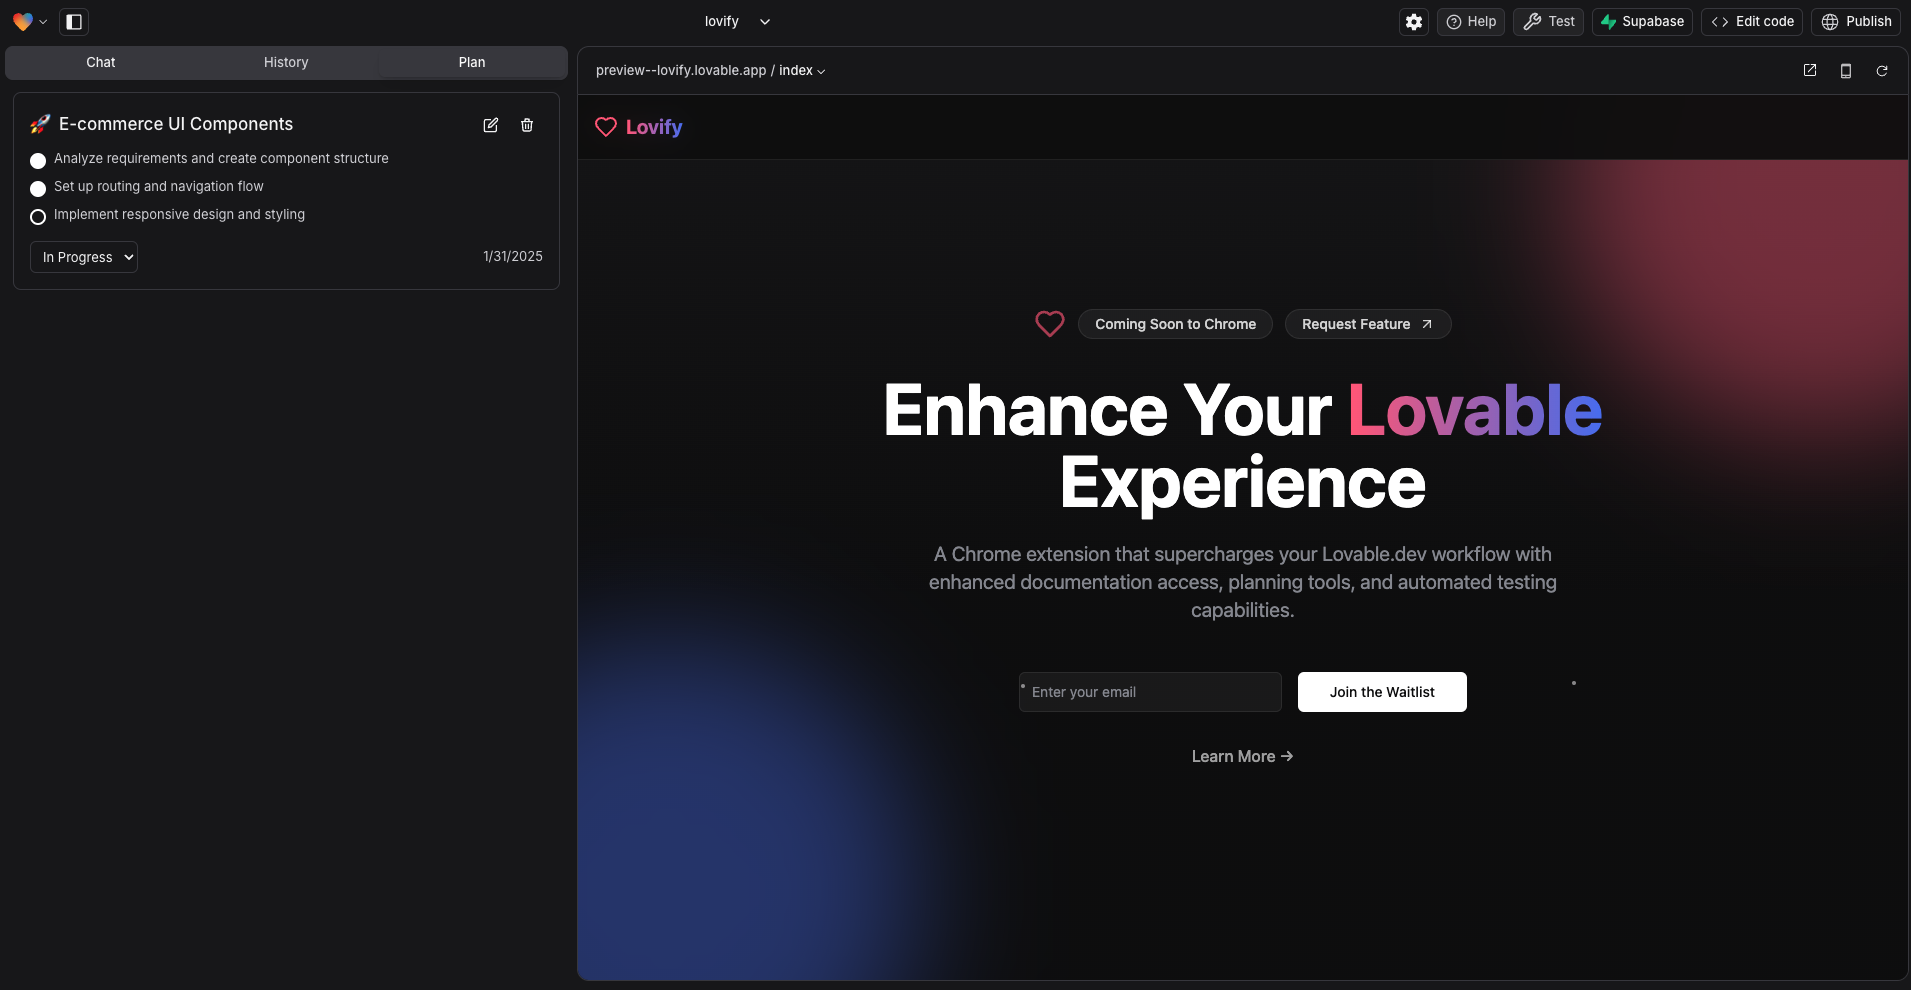Click the email address input field
The height and width of the screenshot is (990, 1911).
click(x=1150, y=691)
